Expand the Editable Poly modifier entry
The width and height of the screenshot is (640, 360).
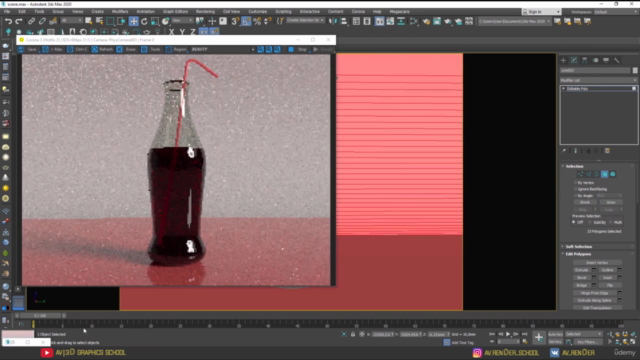click(x=564, y=89)
